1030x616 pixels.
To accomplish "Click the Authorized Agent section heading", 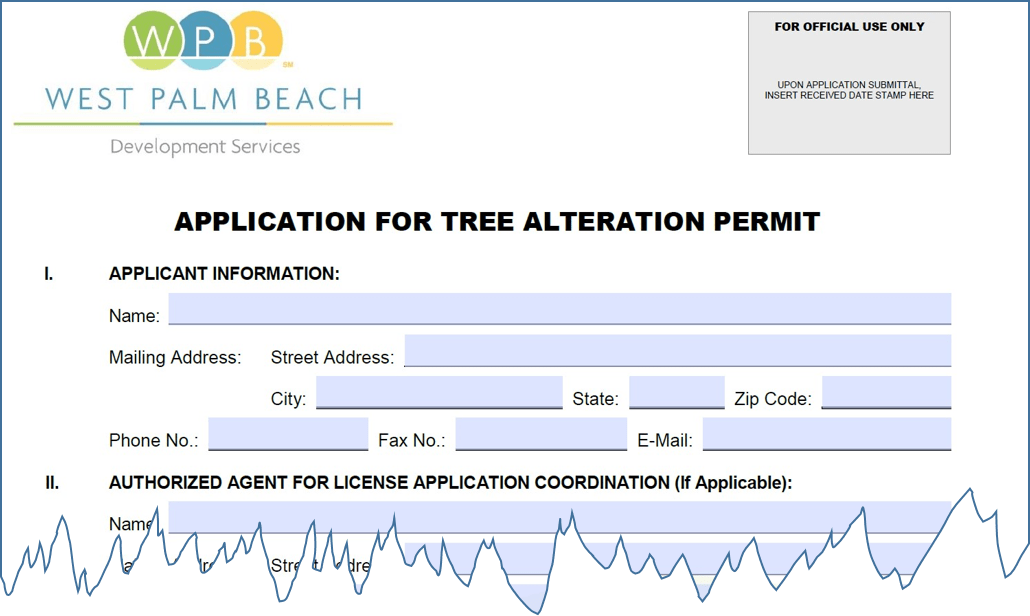I will (450, 483).
